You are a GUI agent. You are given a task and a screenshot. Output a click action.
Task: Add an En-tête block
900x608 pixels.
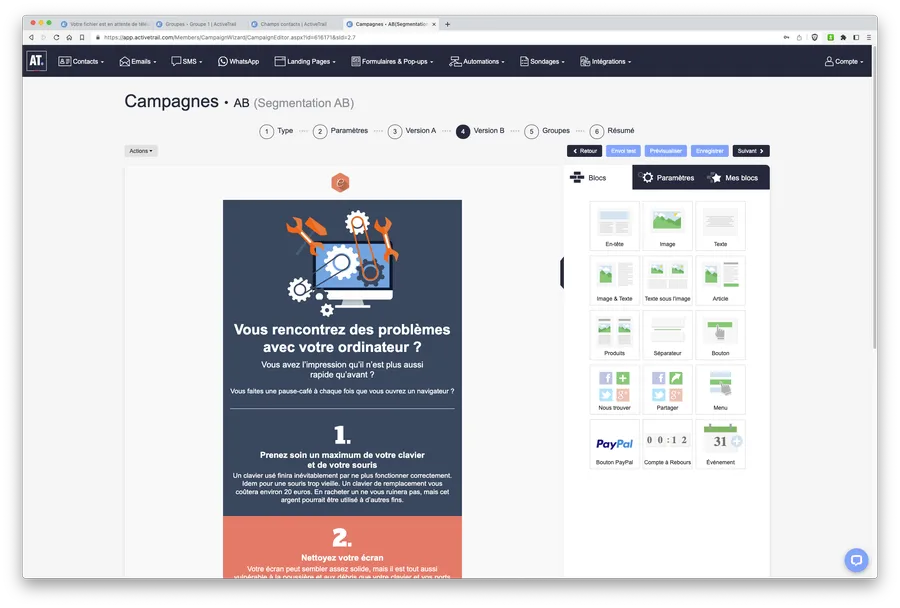(x=614, y=226)
